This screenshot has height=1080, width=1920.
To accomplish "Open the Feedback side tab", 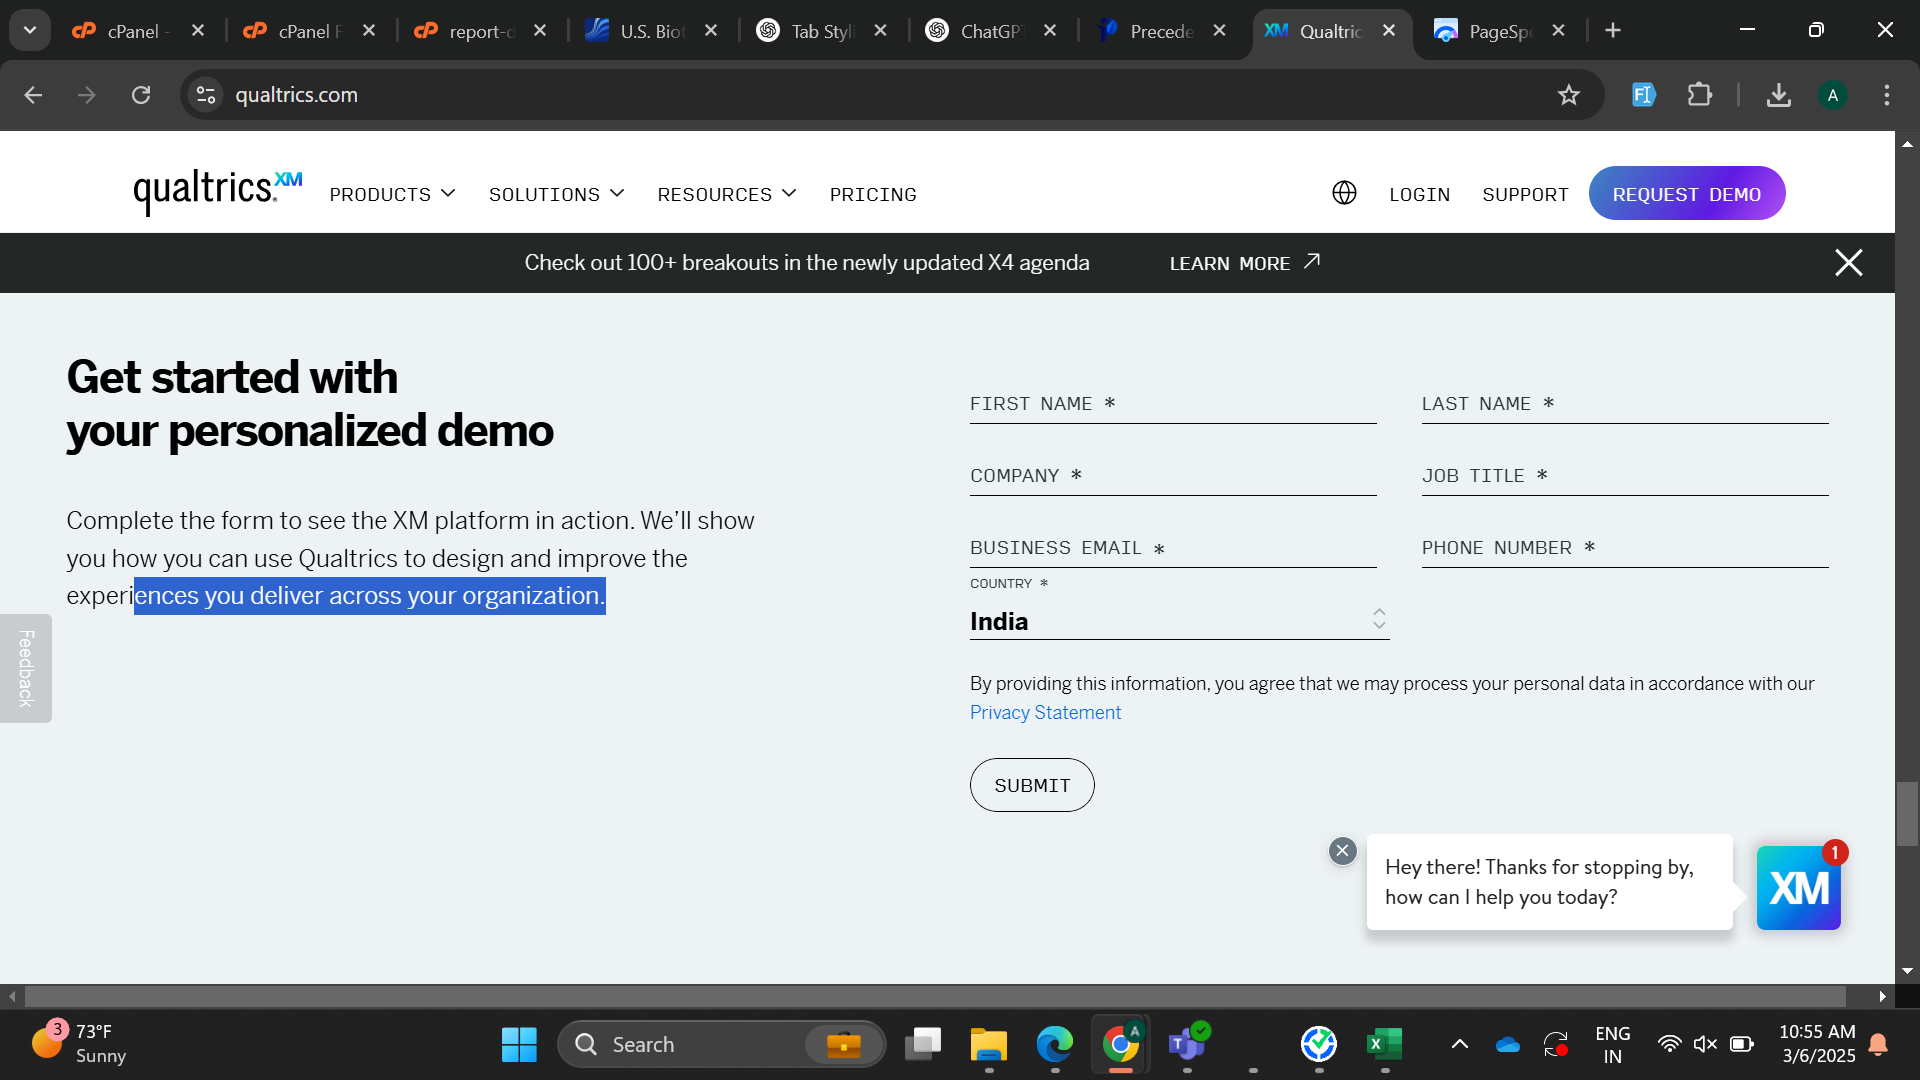I will pyautogui.click(x=26, y=668).
